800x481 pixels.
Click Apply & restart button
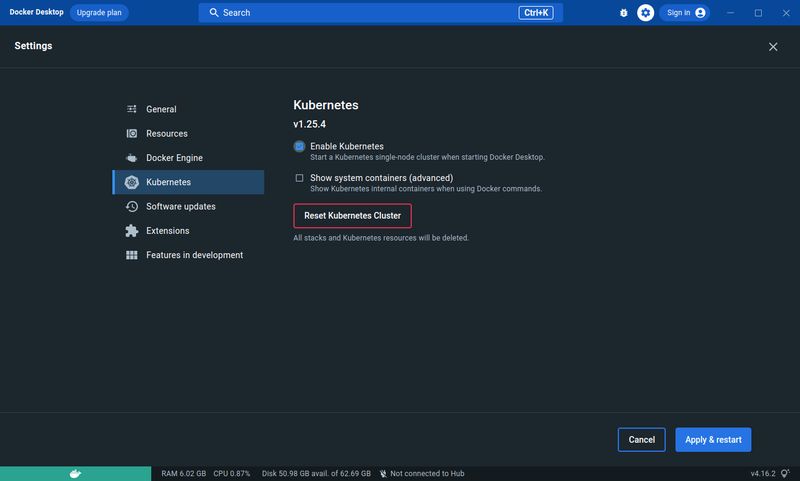(712, 439)
